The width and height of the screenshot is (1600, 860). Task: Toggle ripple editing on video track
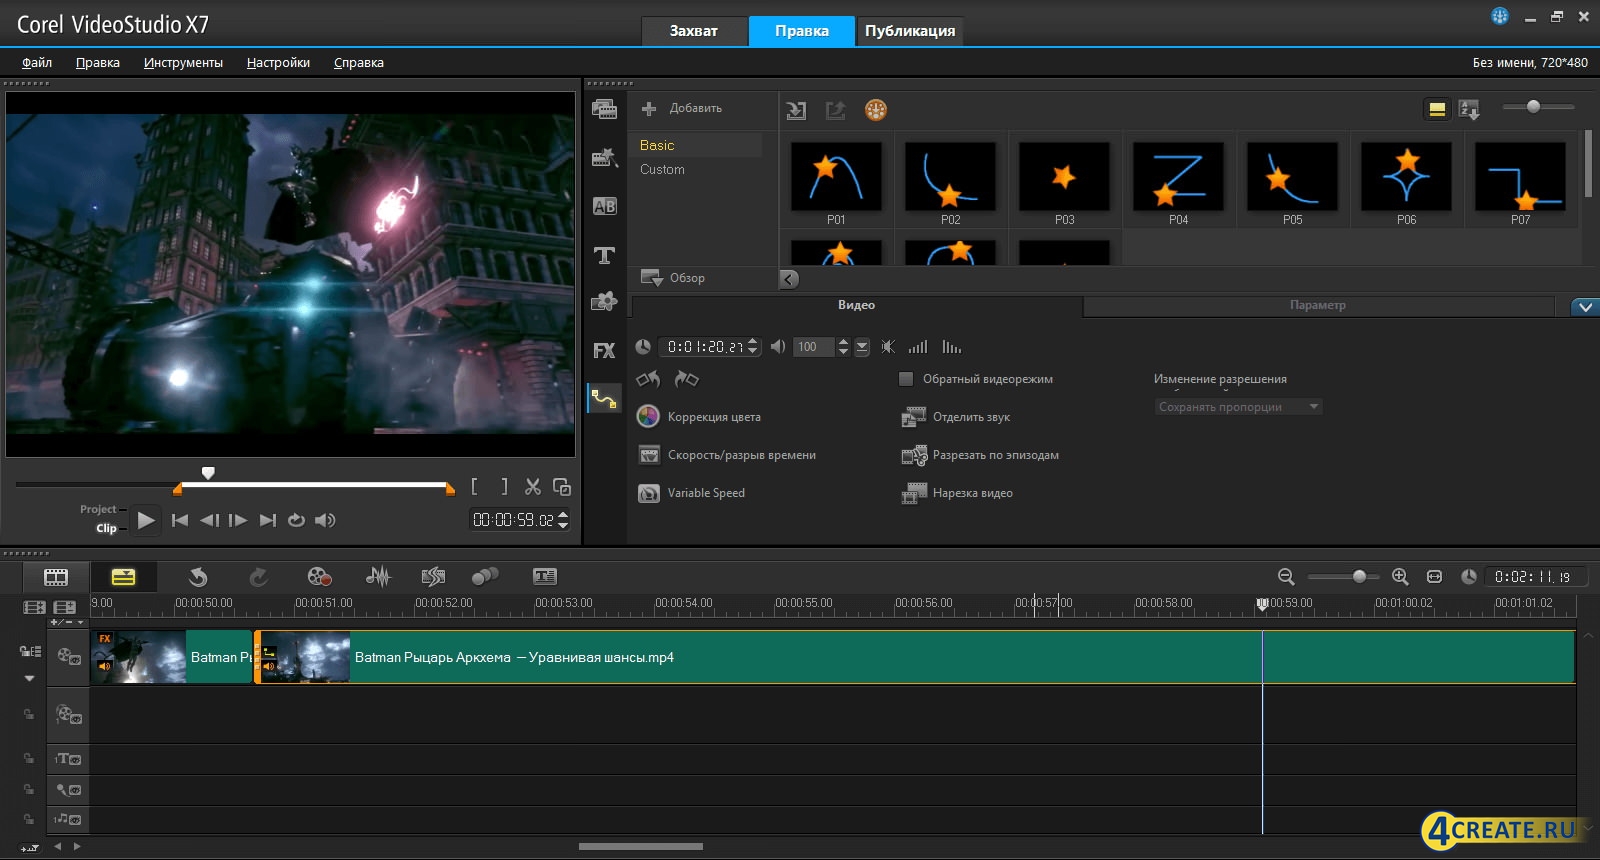[30, 651]
